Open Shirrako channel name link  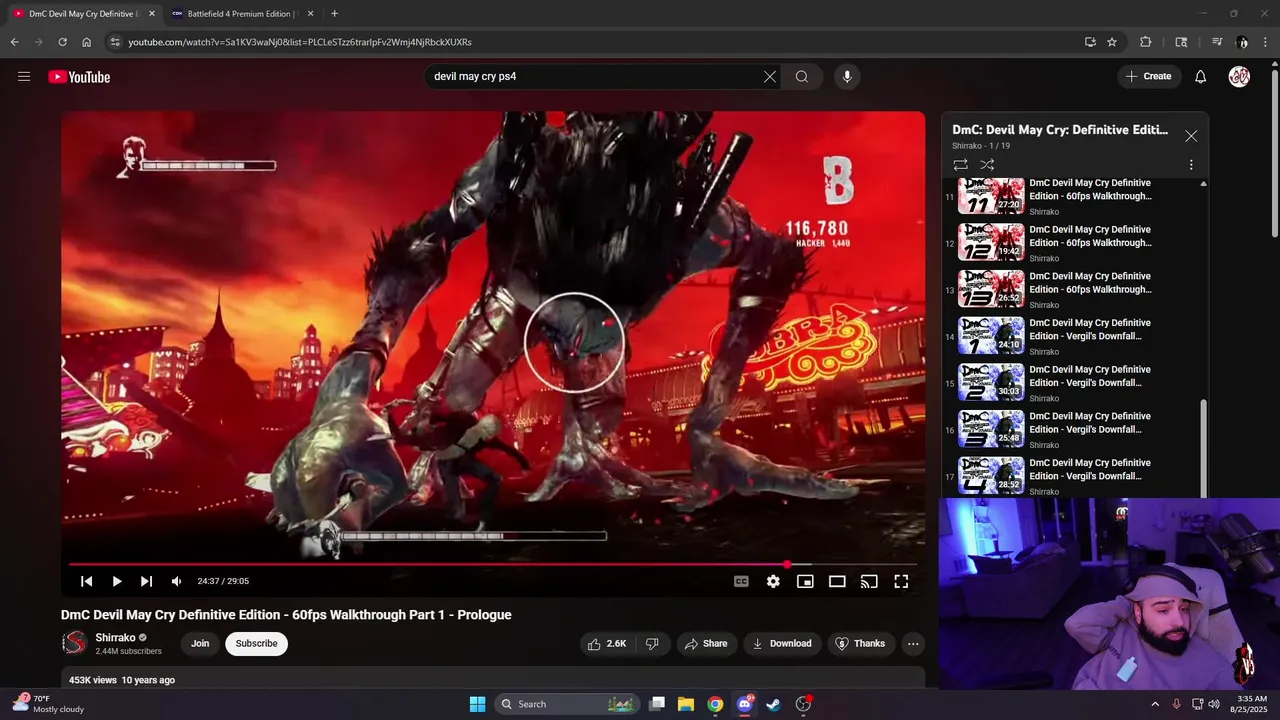115,637
